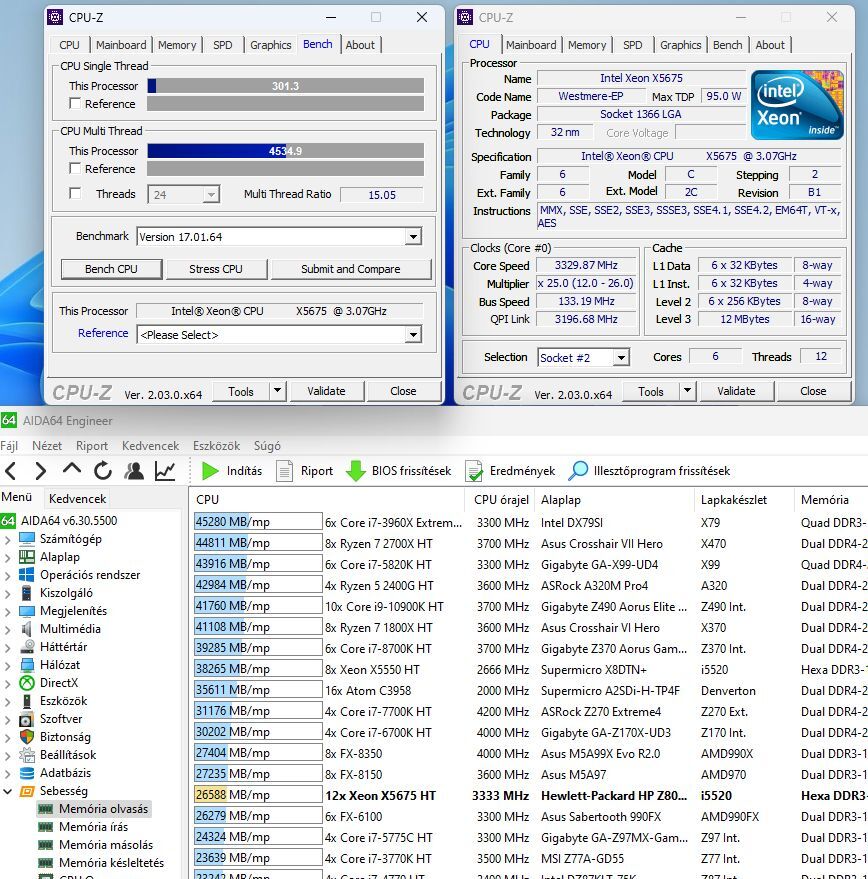
Task: Click Tools button in right CPU-Z window
Action: (650, 391)
